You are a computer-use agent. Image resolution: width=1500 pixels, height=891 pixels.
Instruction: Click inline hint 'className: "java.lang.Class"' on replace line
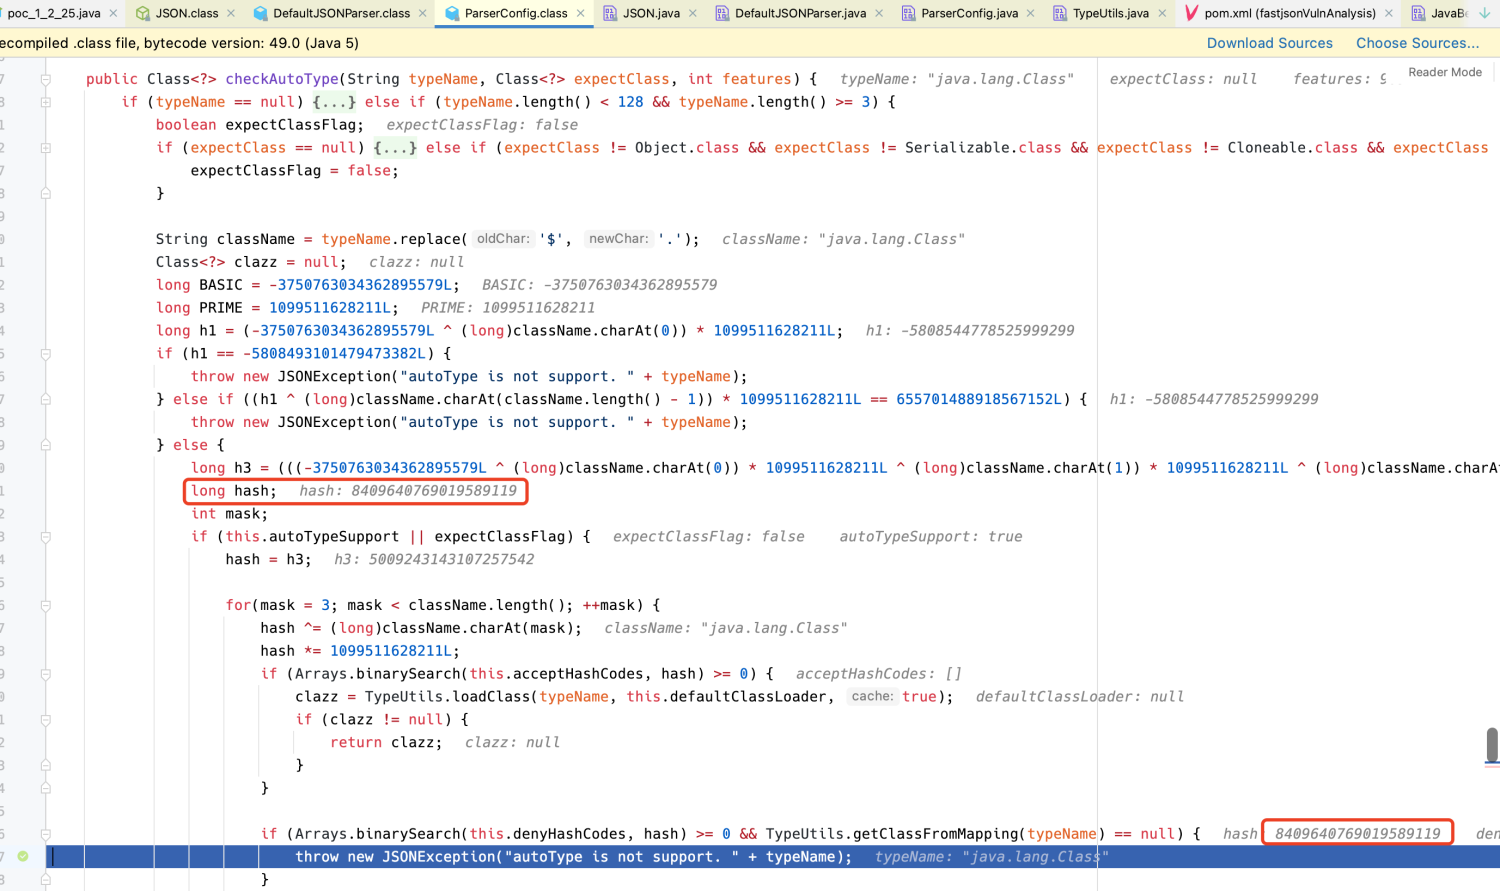pyautogui.click(x=843, y=239)
